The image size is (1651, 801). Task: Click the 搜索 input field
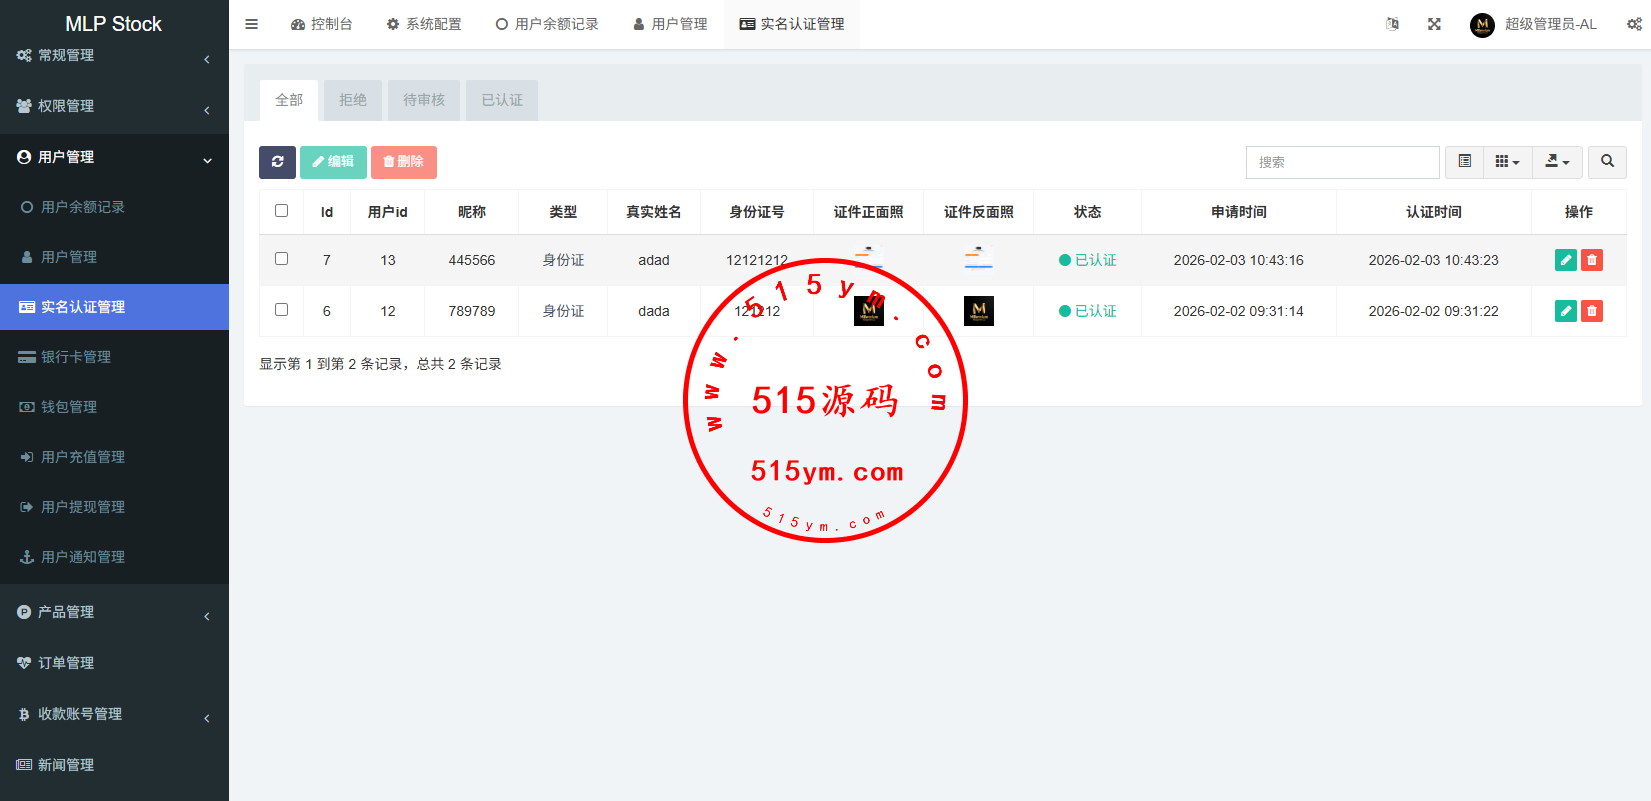1342,162
